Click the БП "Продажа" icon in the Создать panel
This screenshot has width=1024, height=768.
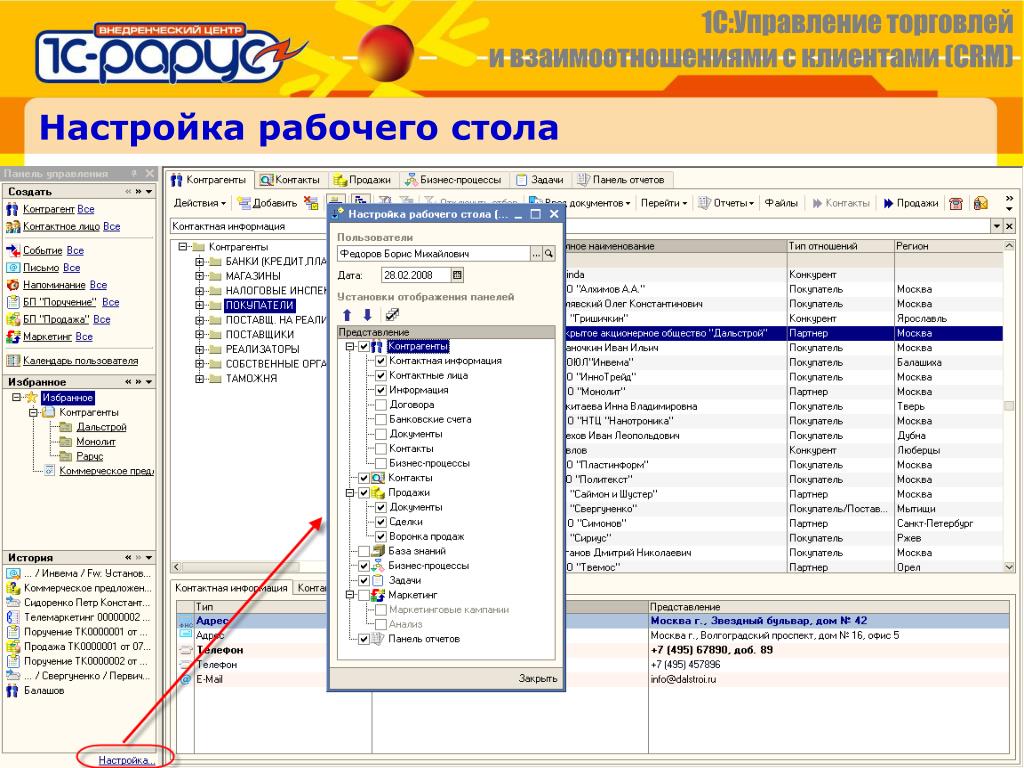12,319
